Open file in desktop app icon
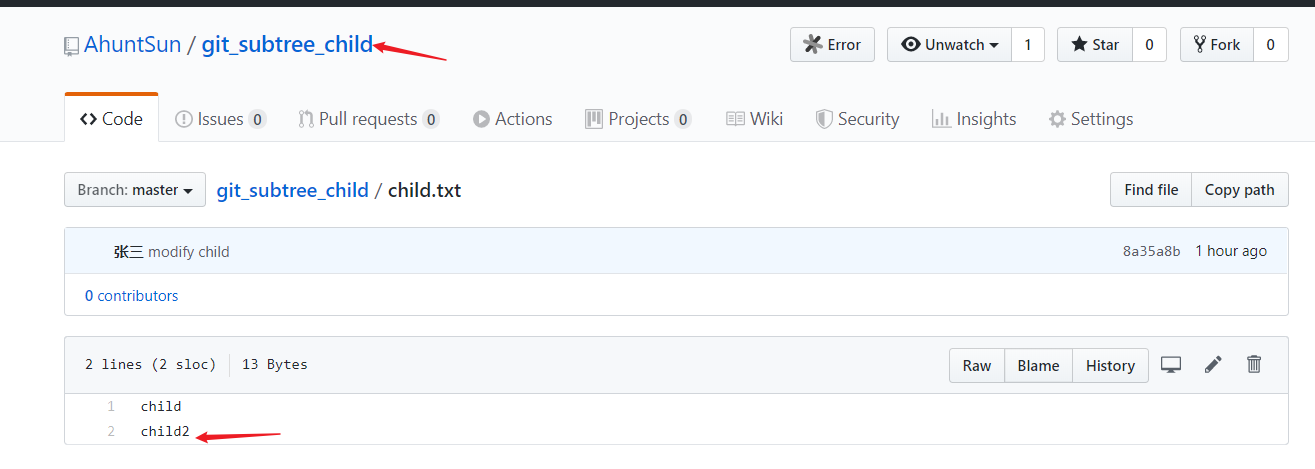 click(x=1171, y=365)
